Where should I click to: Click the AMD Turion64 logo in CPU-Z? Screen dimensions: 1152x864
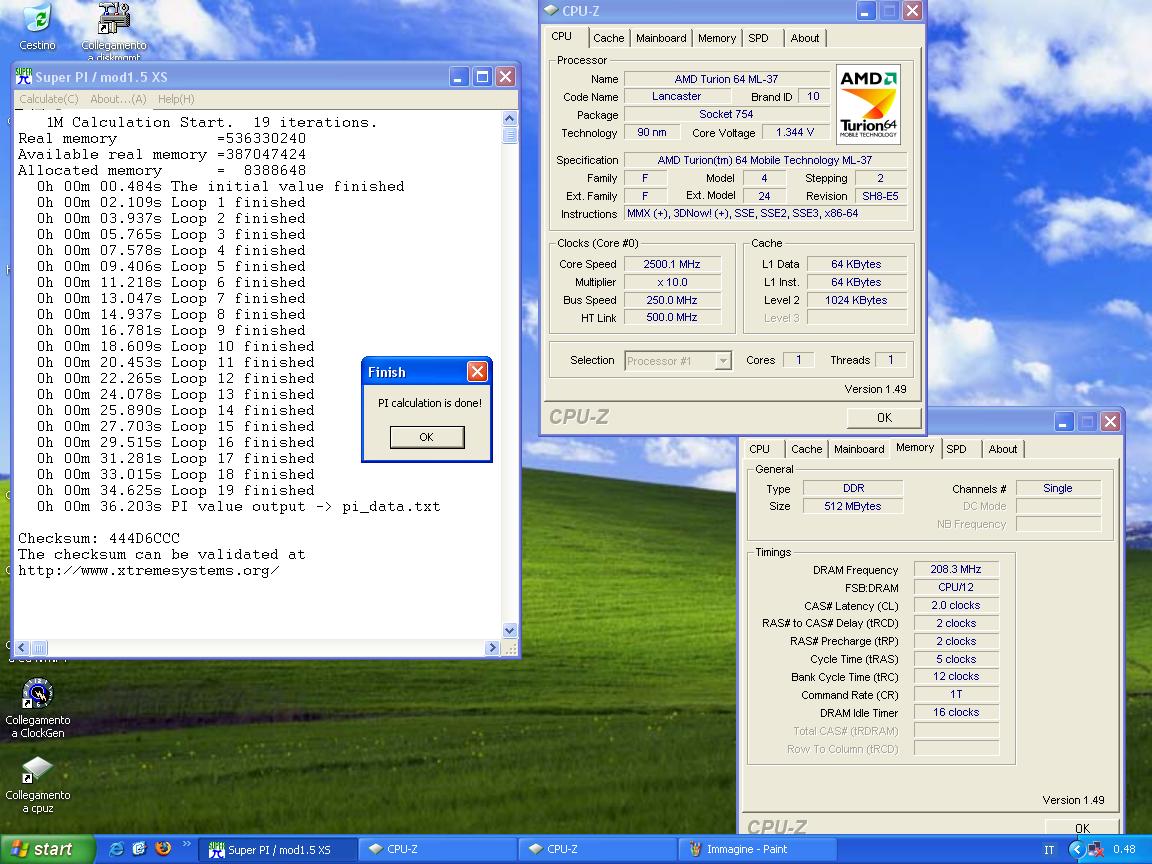coord(868,104)
